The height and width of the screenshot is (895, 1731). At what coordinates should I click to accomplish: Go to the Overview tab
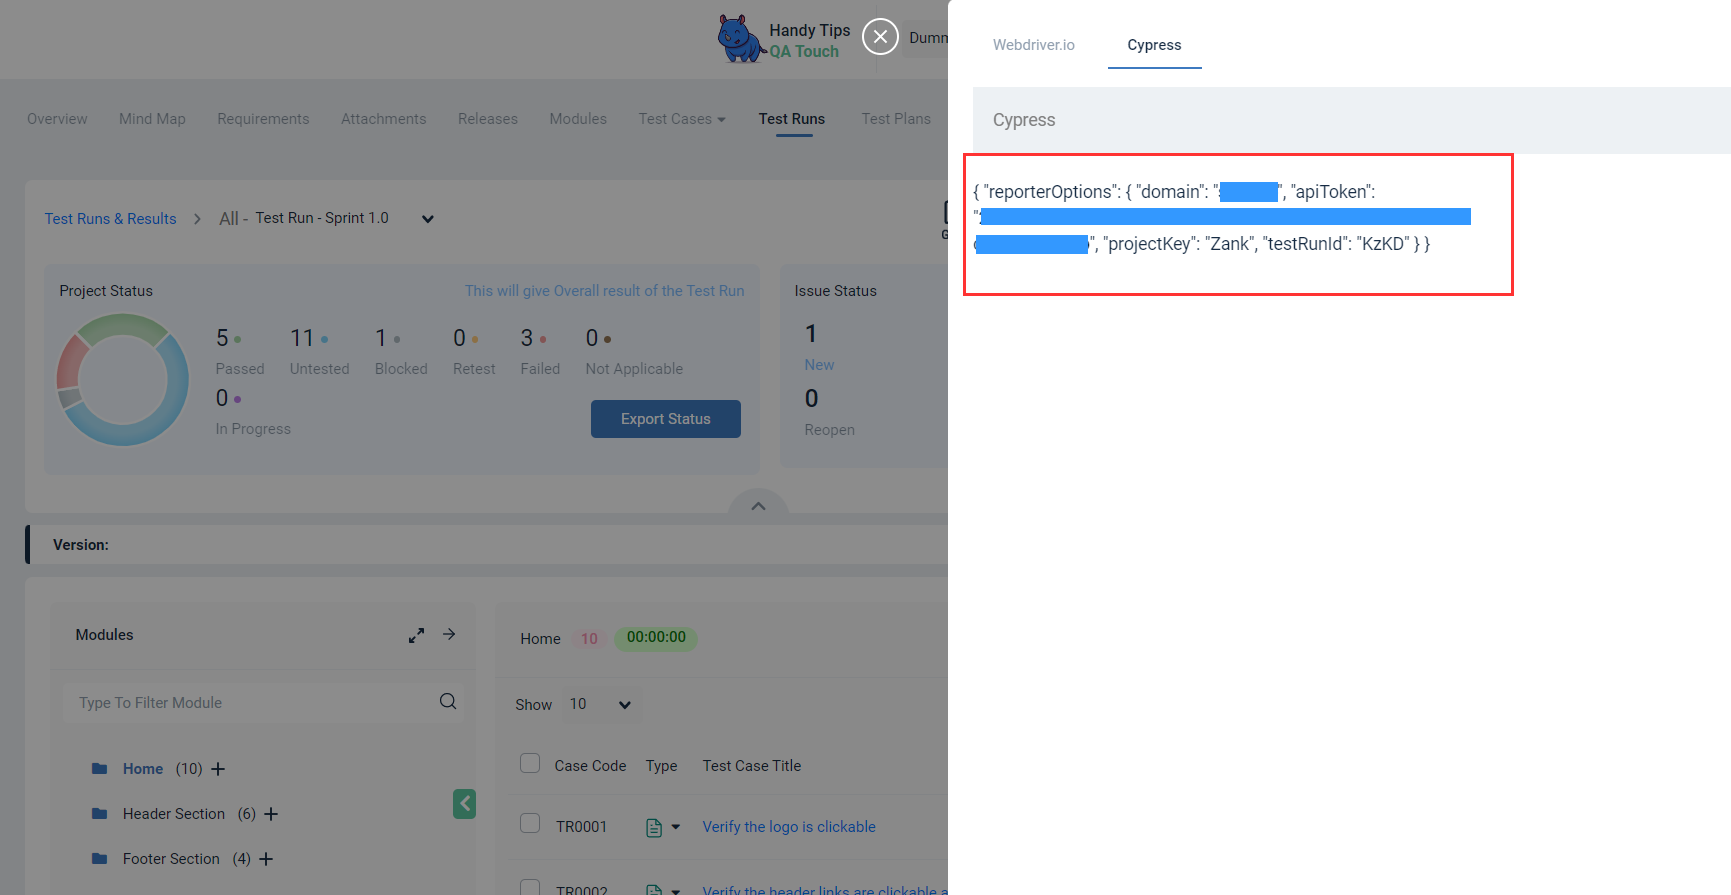57,119
